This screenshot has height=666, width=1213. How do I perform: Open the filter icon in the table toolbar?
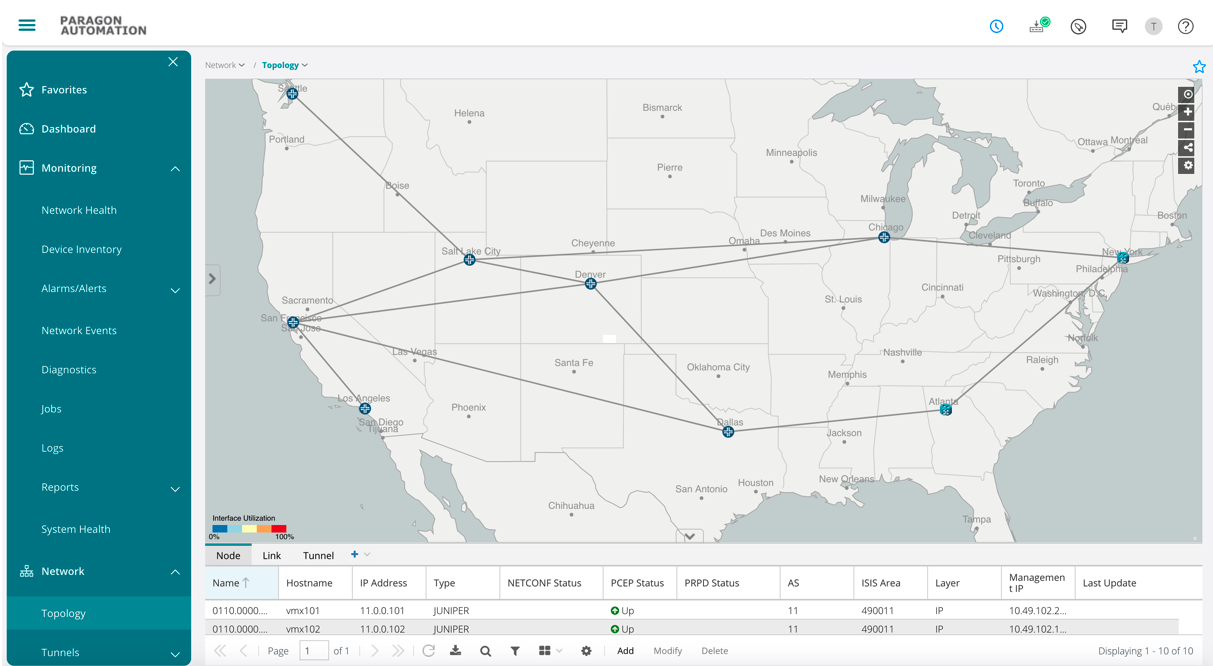pos(515,650)
